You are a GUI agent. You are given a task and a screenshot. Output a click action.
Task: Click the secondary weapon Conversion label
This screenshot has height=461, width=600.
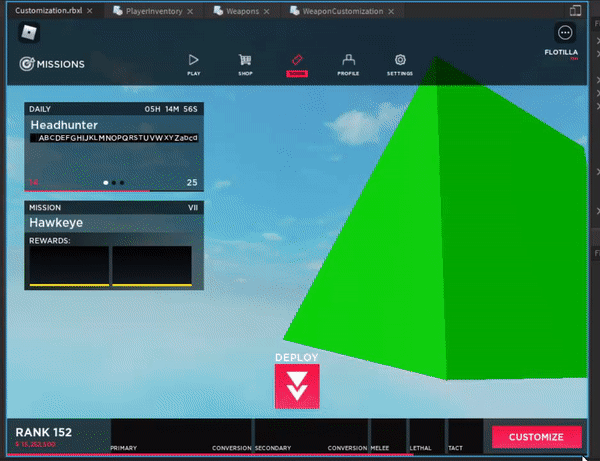click(x=347, y=448)
